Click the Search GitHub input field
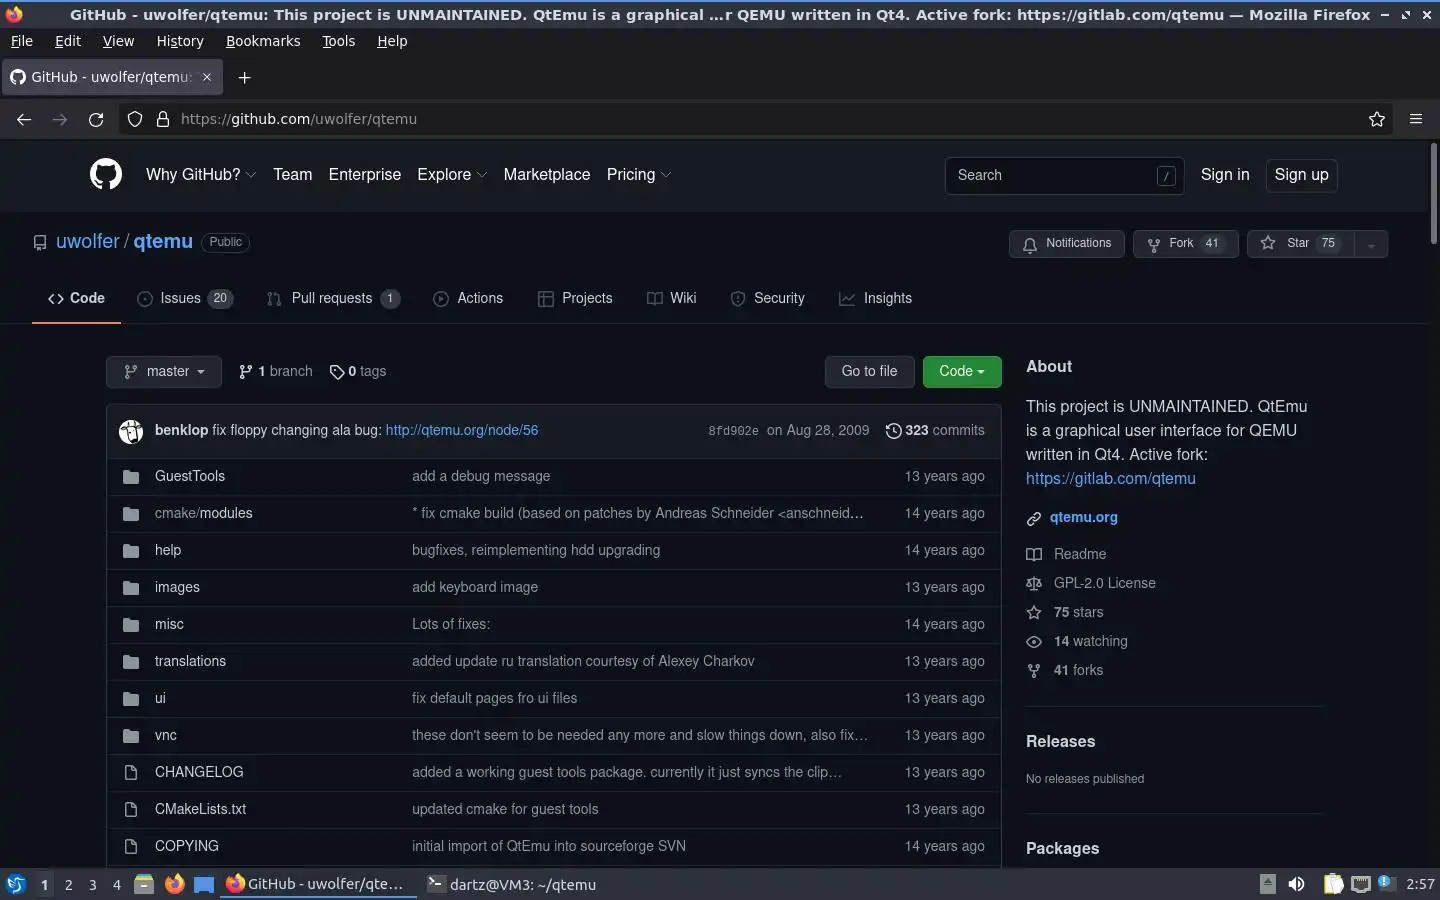This screenshot has height=900, width=1440. pos(1064,176)
